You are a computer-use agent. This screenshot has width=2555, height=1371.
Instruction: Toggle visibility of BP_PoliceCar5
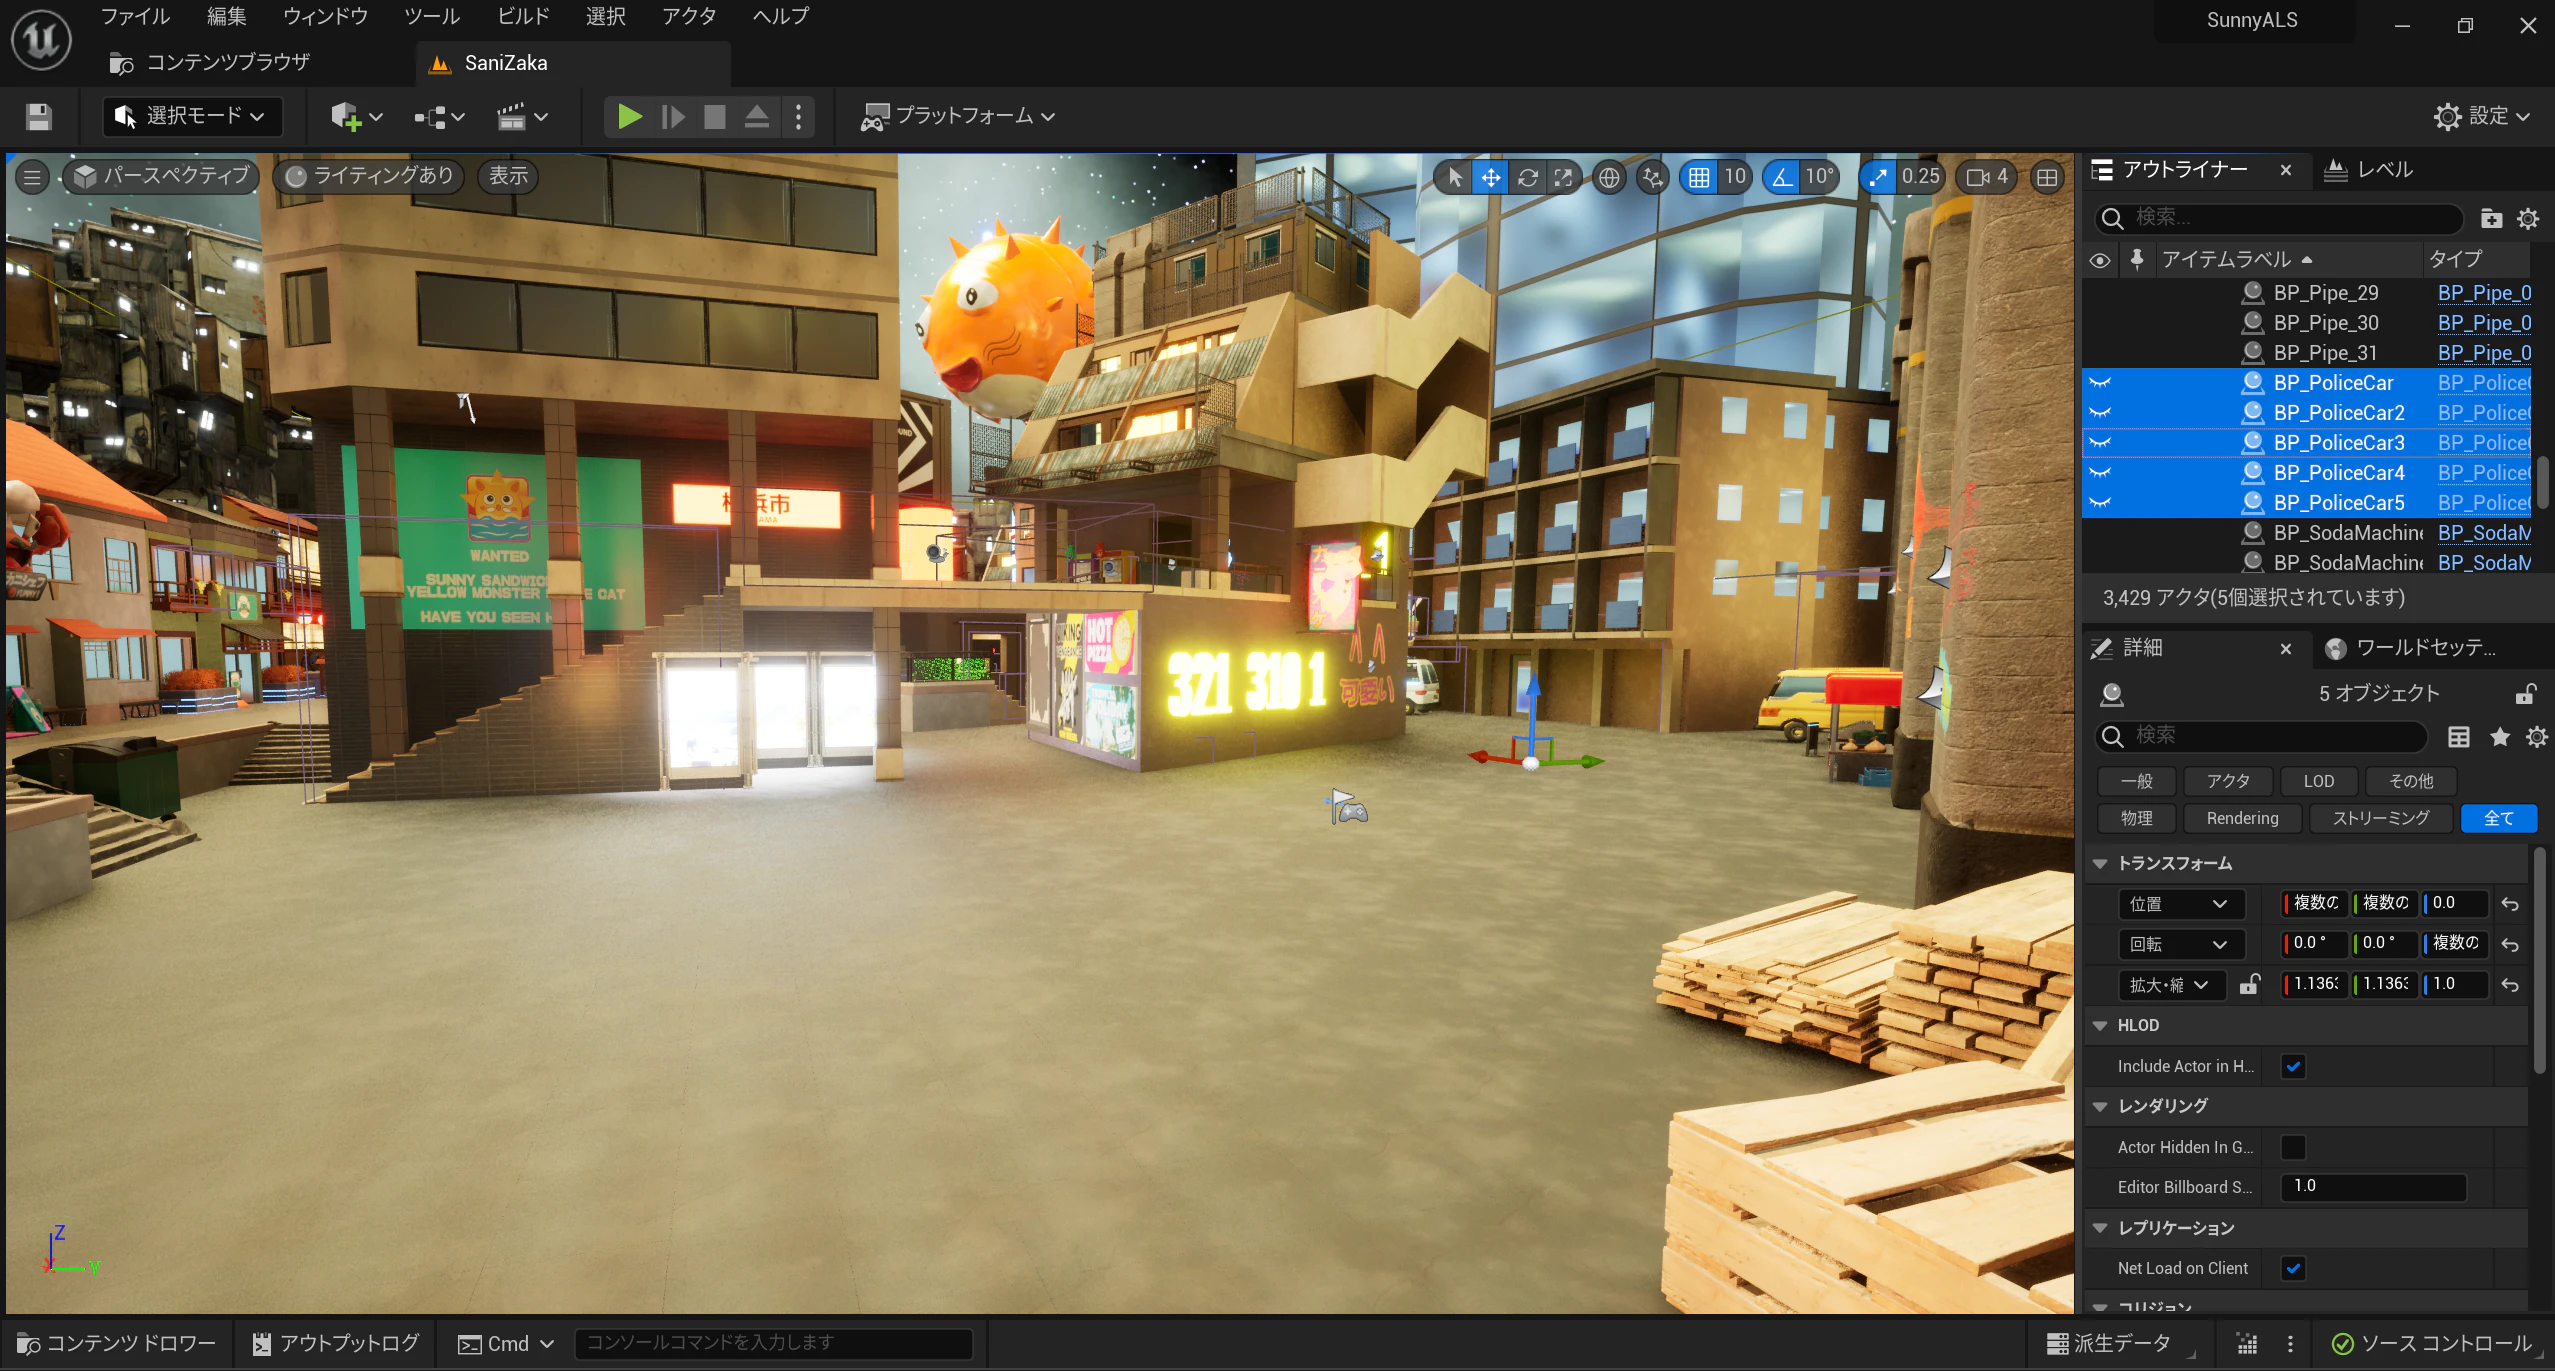(2100, 503)
